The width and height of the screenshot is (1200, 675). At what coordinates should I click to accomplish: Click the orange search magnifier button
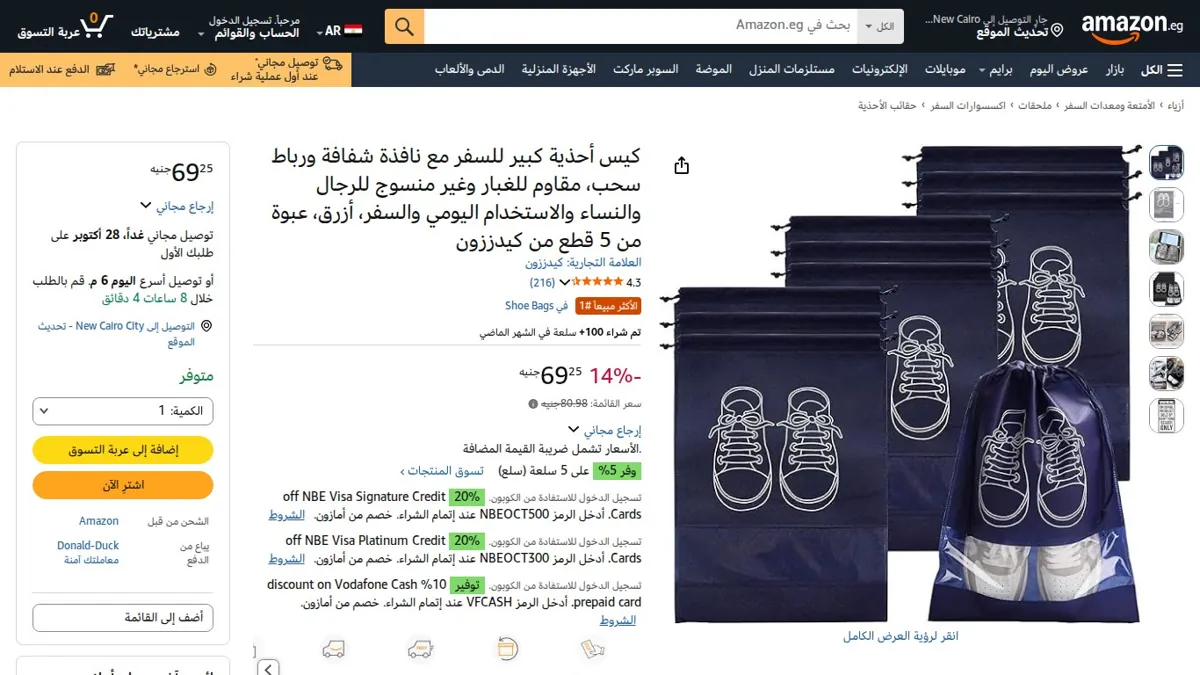[404, 27]
